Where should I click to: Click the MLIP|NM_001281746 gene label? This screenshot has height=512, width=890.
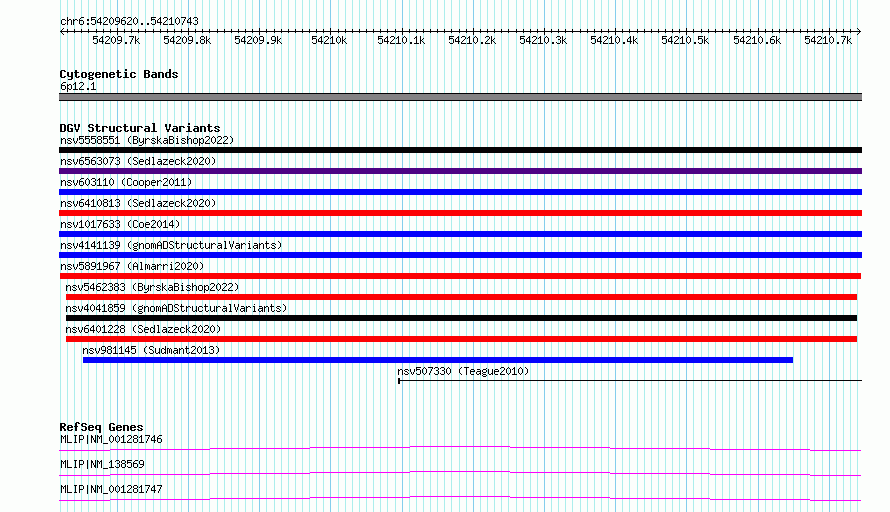[x=111, y=439]
